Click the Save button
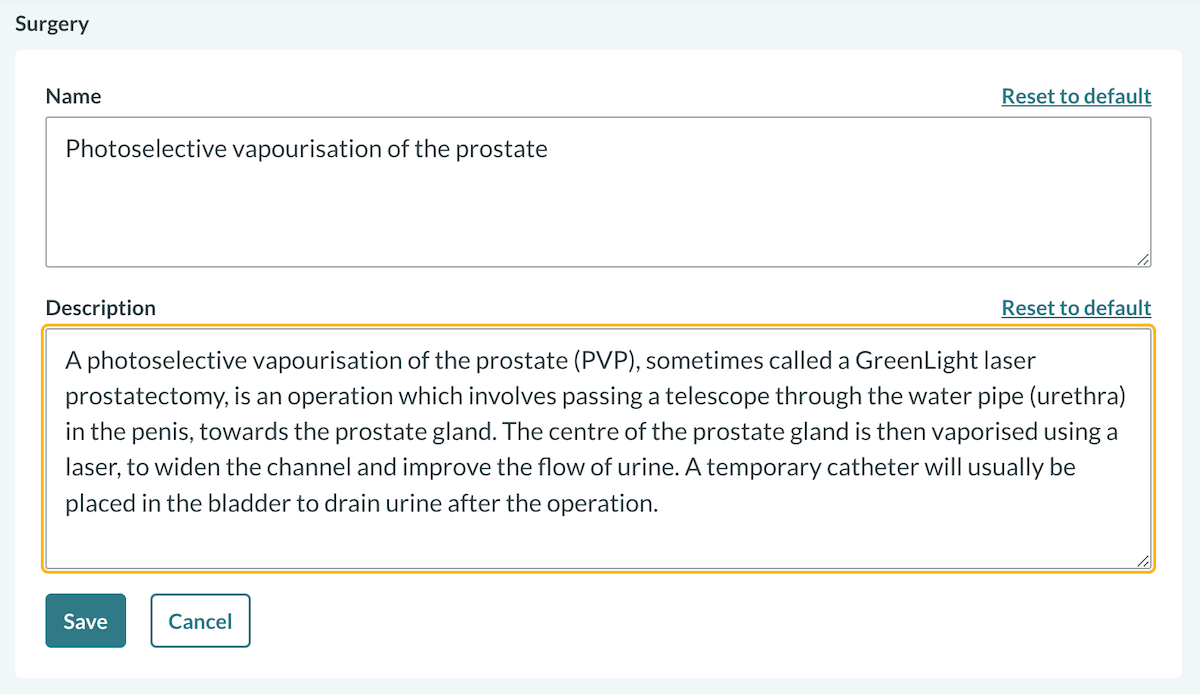The image size is (1200, 694). coord(85,621)
